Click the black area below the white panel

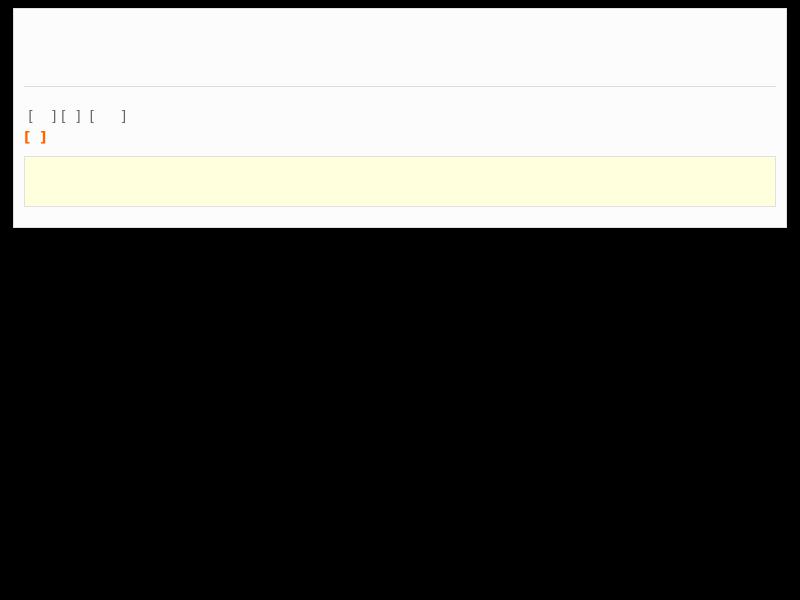coord(399,413)
